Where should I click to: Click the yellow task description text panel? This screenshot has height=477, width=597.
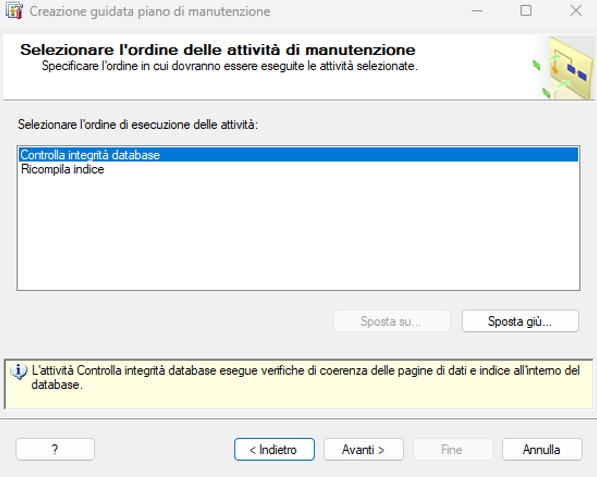298,384
